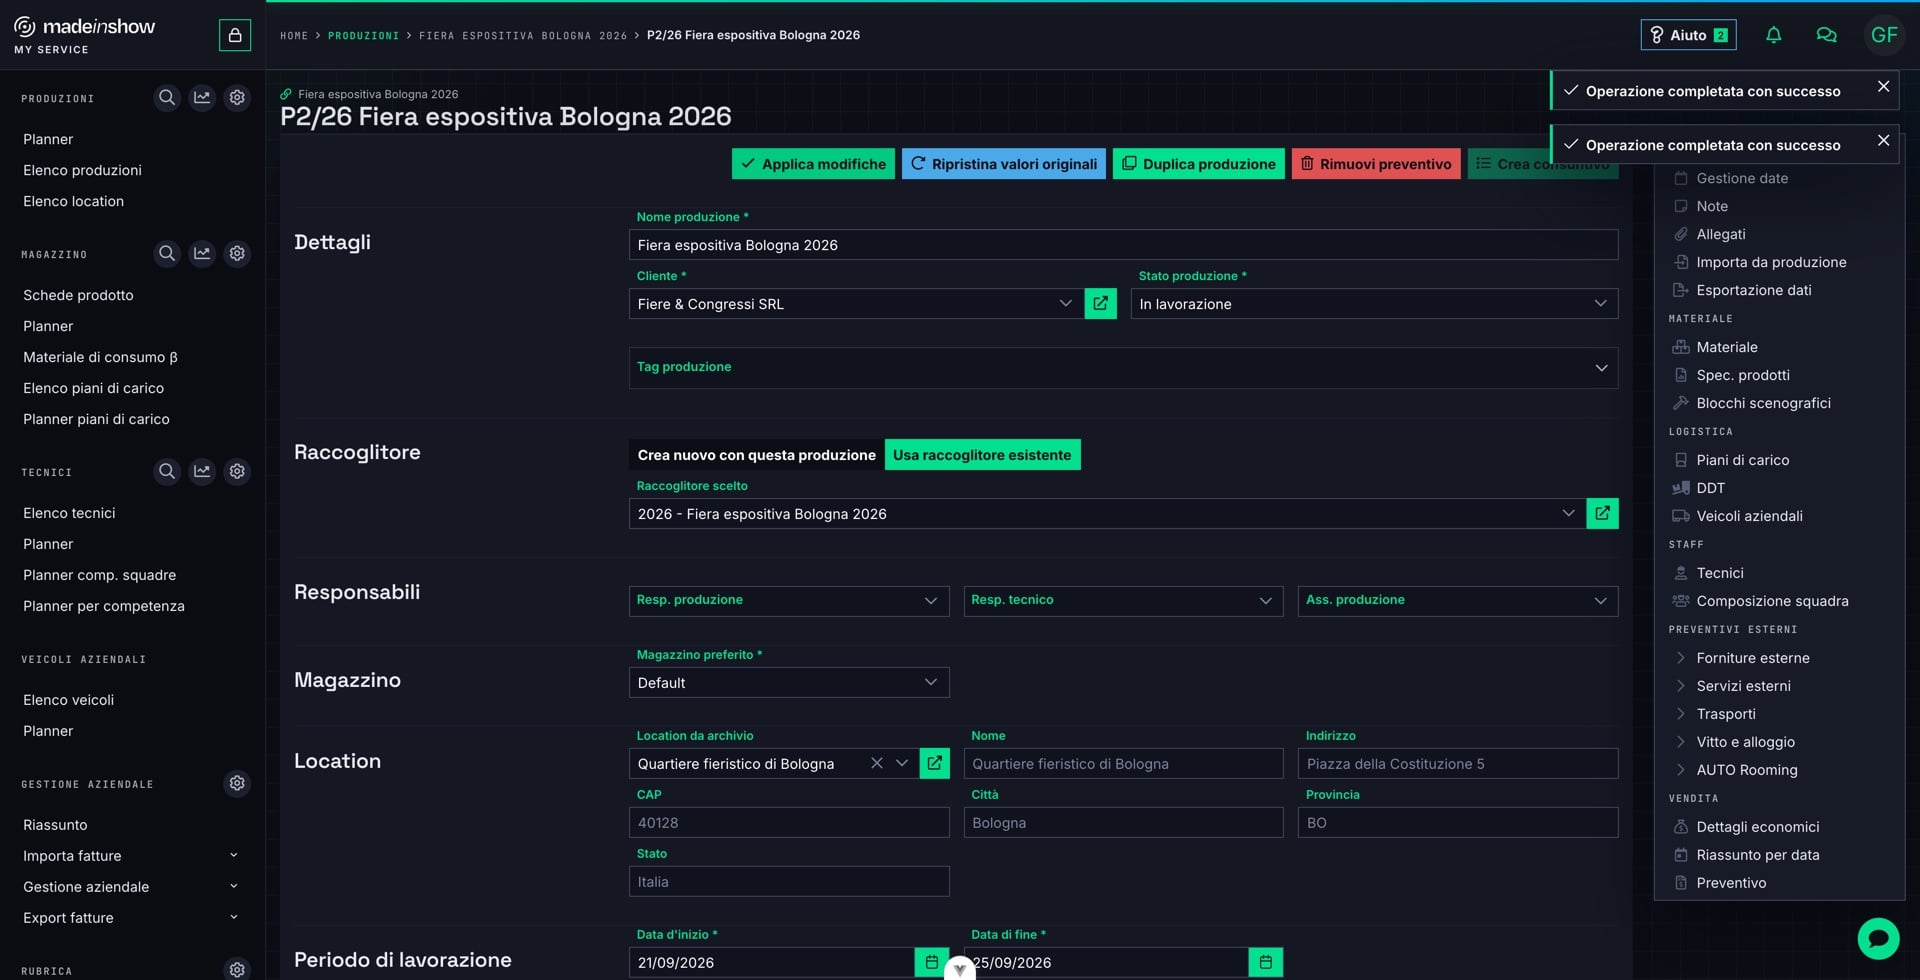Viewport: 1920px width, 980px height.
Task: Click Duplica produzione button
Action: point(1198,164)
